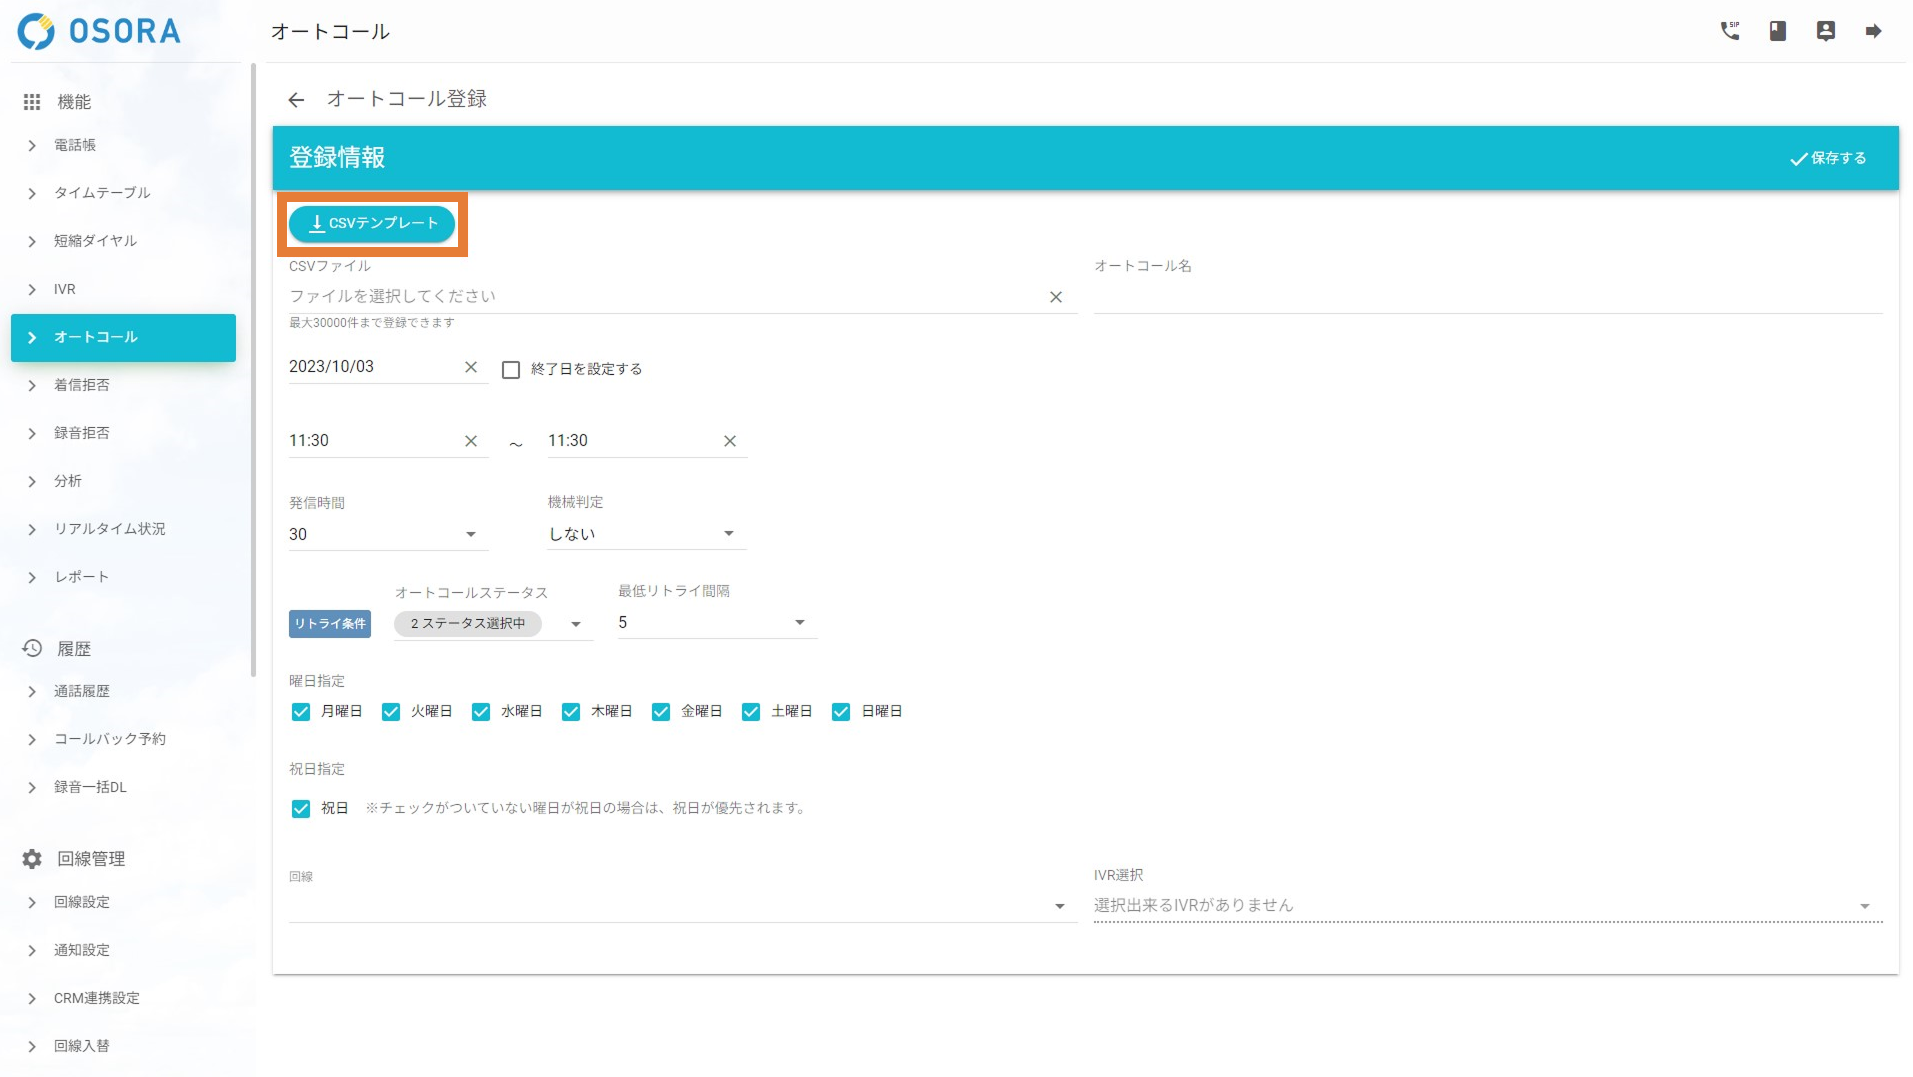Enable the 終了日を設定する checkbox
The height and width of the screenshot is (1077, 1913).
coord(511,370)
